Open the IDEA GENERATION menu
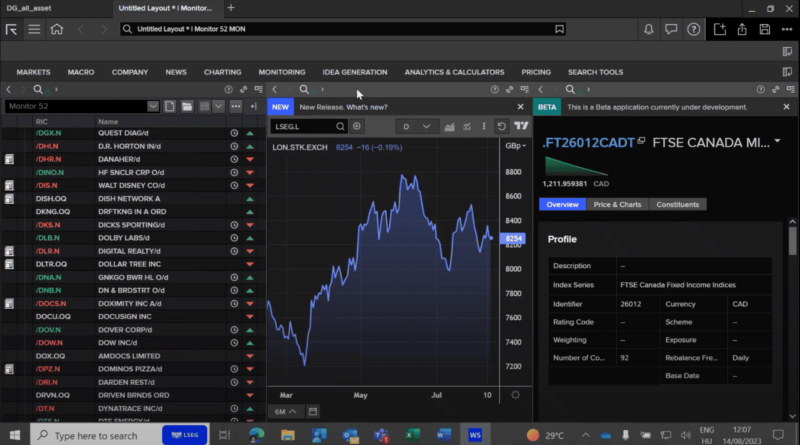 355,72
